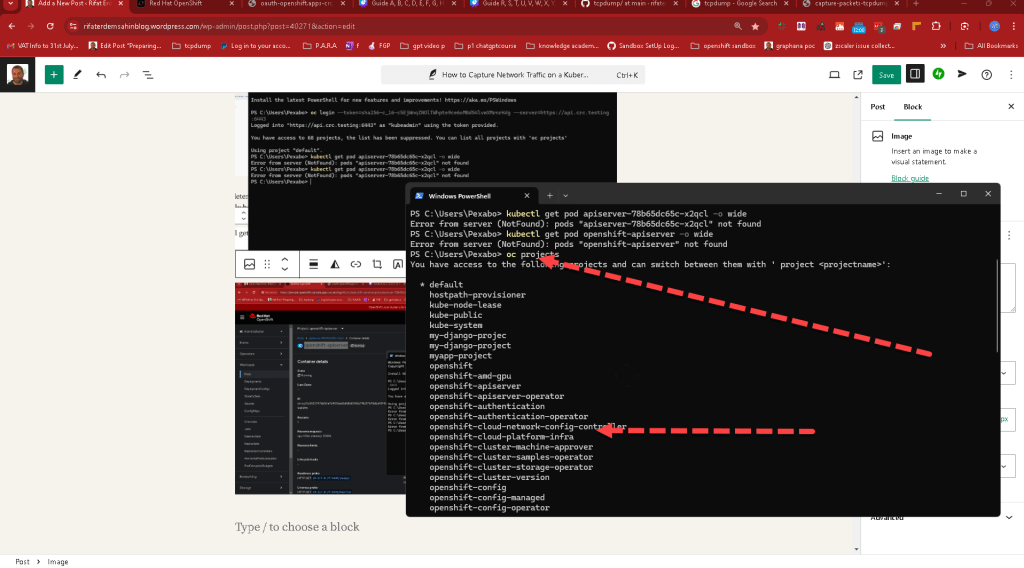Open the PowerShell profile dropdown arrow

(x=566, y=195)
